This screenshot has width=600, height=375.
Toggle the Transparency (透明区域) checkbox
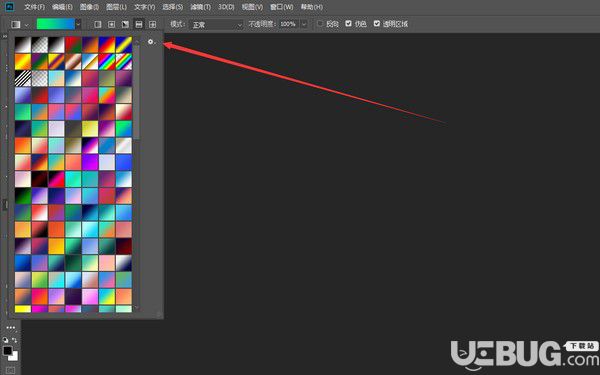click(x=377, y=24)
